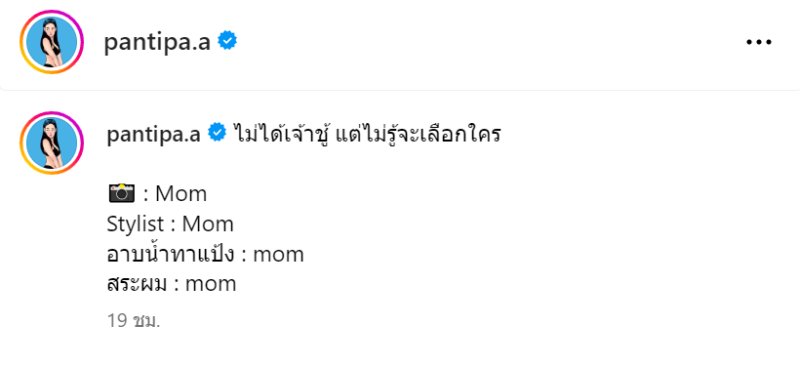This screenshot has height=366, width=800.
Task: Click the caption author's profile avatar
Action: tap(52, 143)
